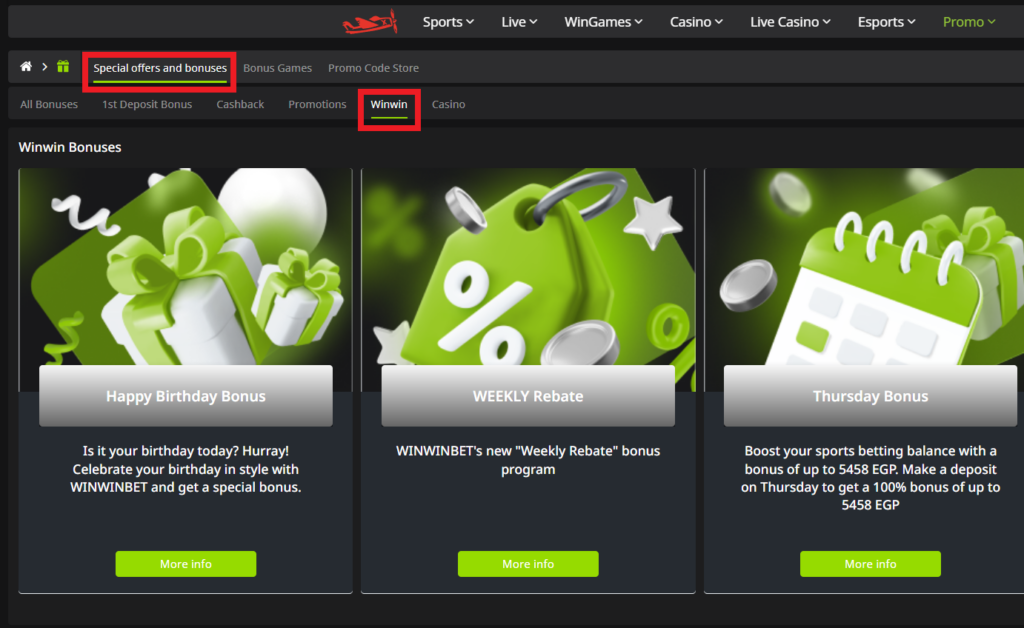1024x628 pixels.
Task: Open the Promo Code Store tab
Action: pyautogui.click(x=373, y=68)
